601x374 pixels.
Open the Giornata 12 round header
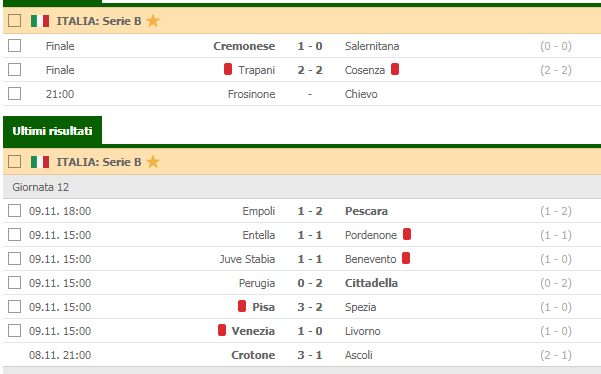[302, 187]
